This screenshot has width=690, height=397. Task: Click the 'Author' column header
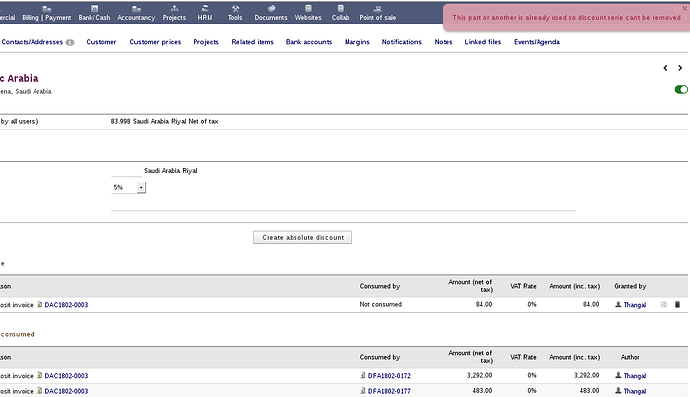click(630, 357)
